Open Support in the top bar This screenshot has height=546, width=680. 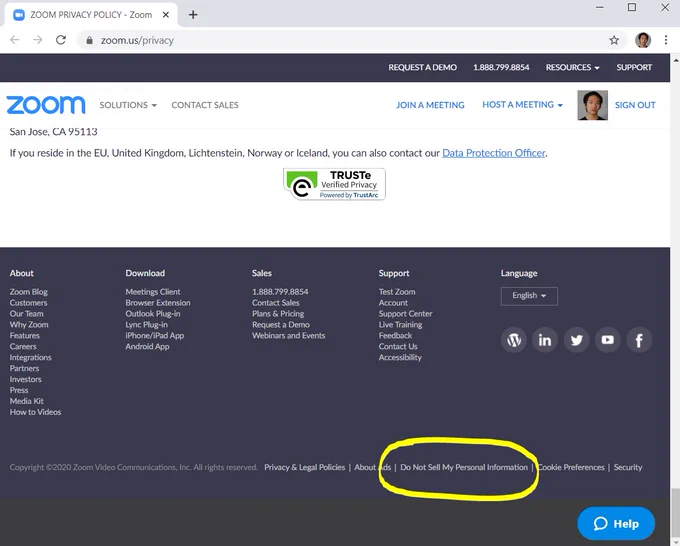[x=634, y=68]
